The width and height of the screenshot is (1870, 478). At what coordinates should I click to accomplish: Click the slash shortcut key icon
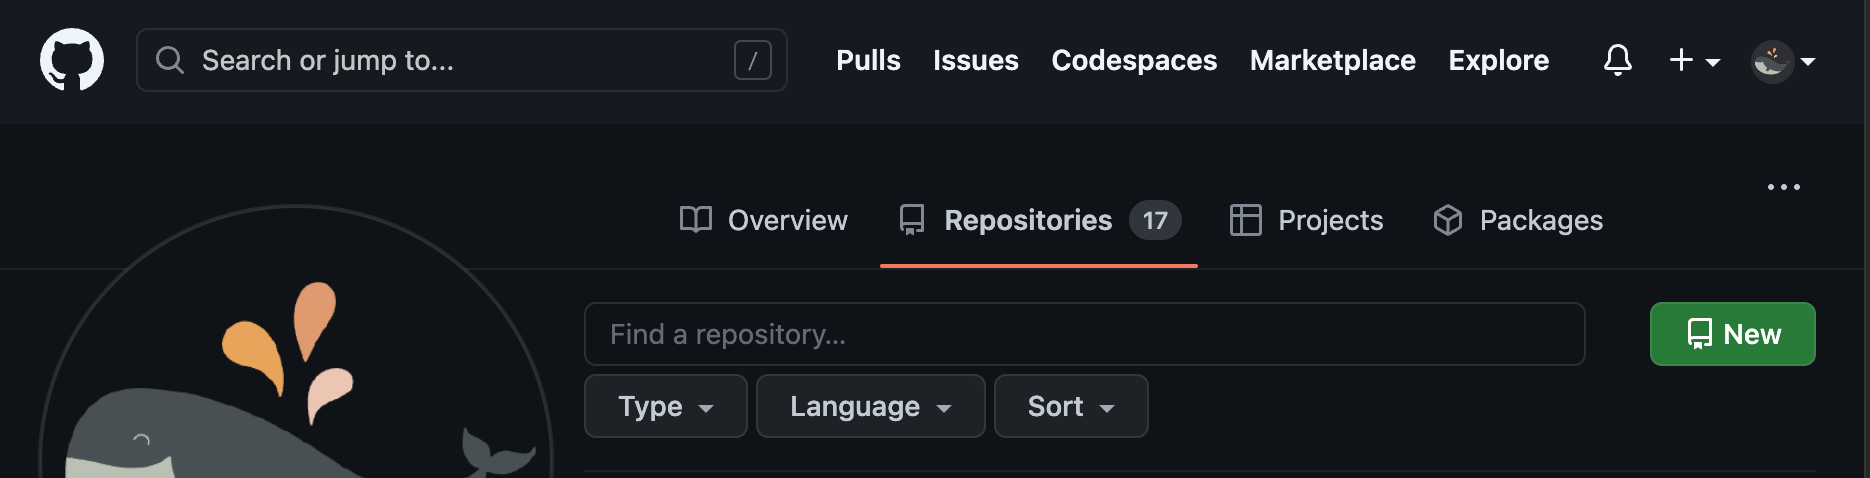click(x=752, y=60)
